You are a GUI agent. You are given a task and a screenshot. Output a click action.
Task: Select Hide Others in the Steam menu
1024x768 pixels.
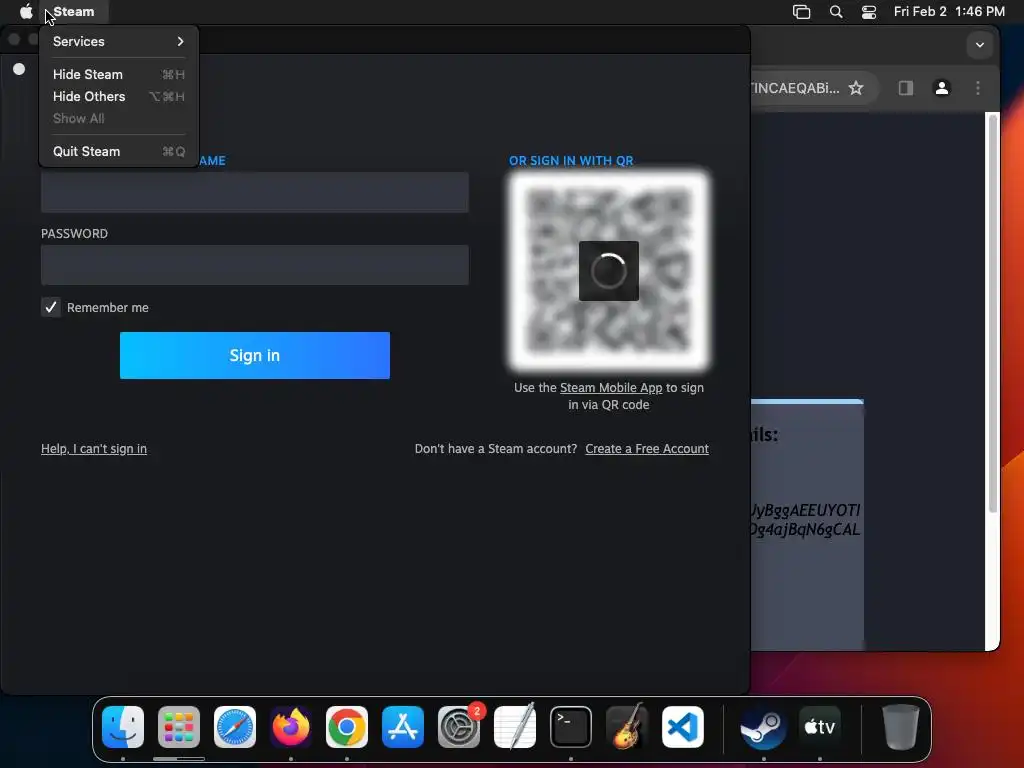[118, 97]
